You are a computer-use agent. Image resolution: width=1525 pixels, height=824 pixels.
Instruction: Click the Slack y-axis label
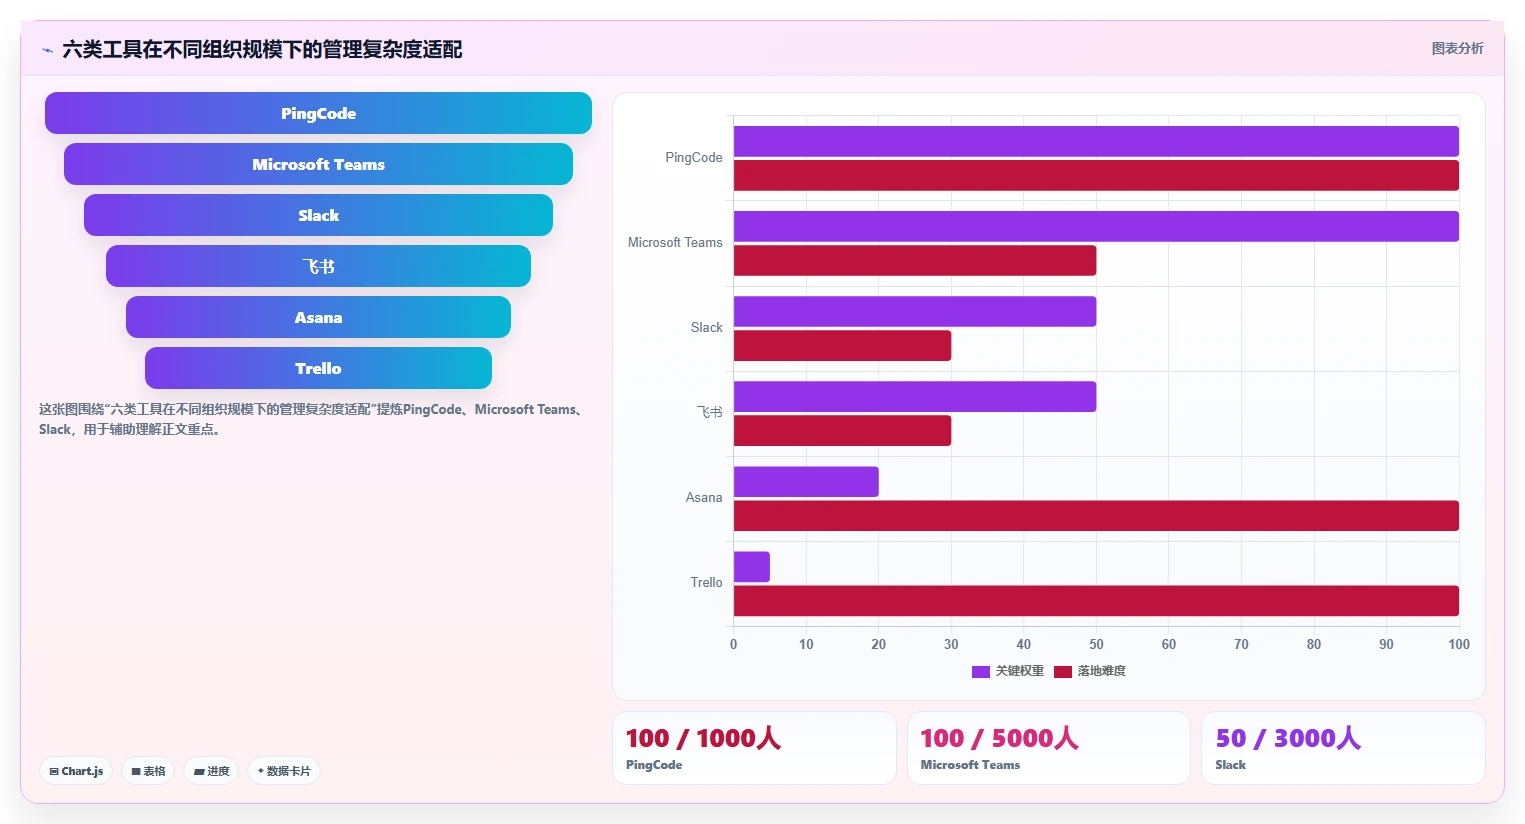point(706,327)
